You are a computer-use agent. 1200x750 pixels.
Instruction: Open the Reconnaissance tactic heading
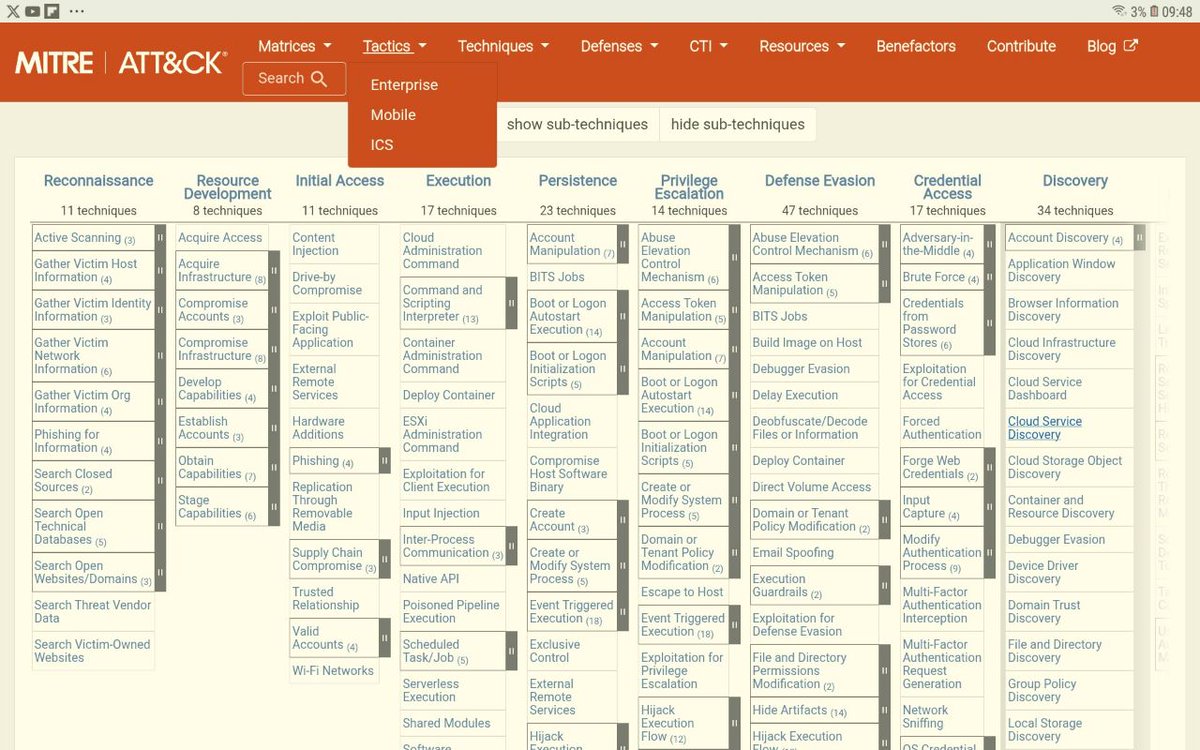pos(98,181)
